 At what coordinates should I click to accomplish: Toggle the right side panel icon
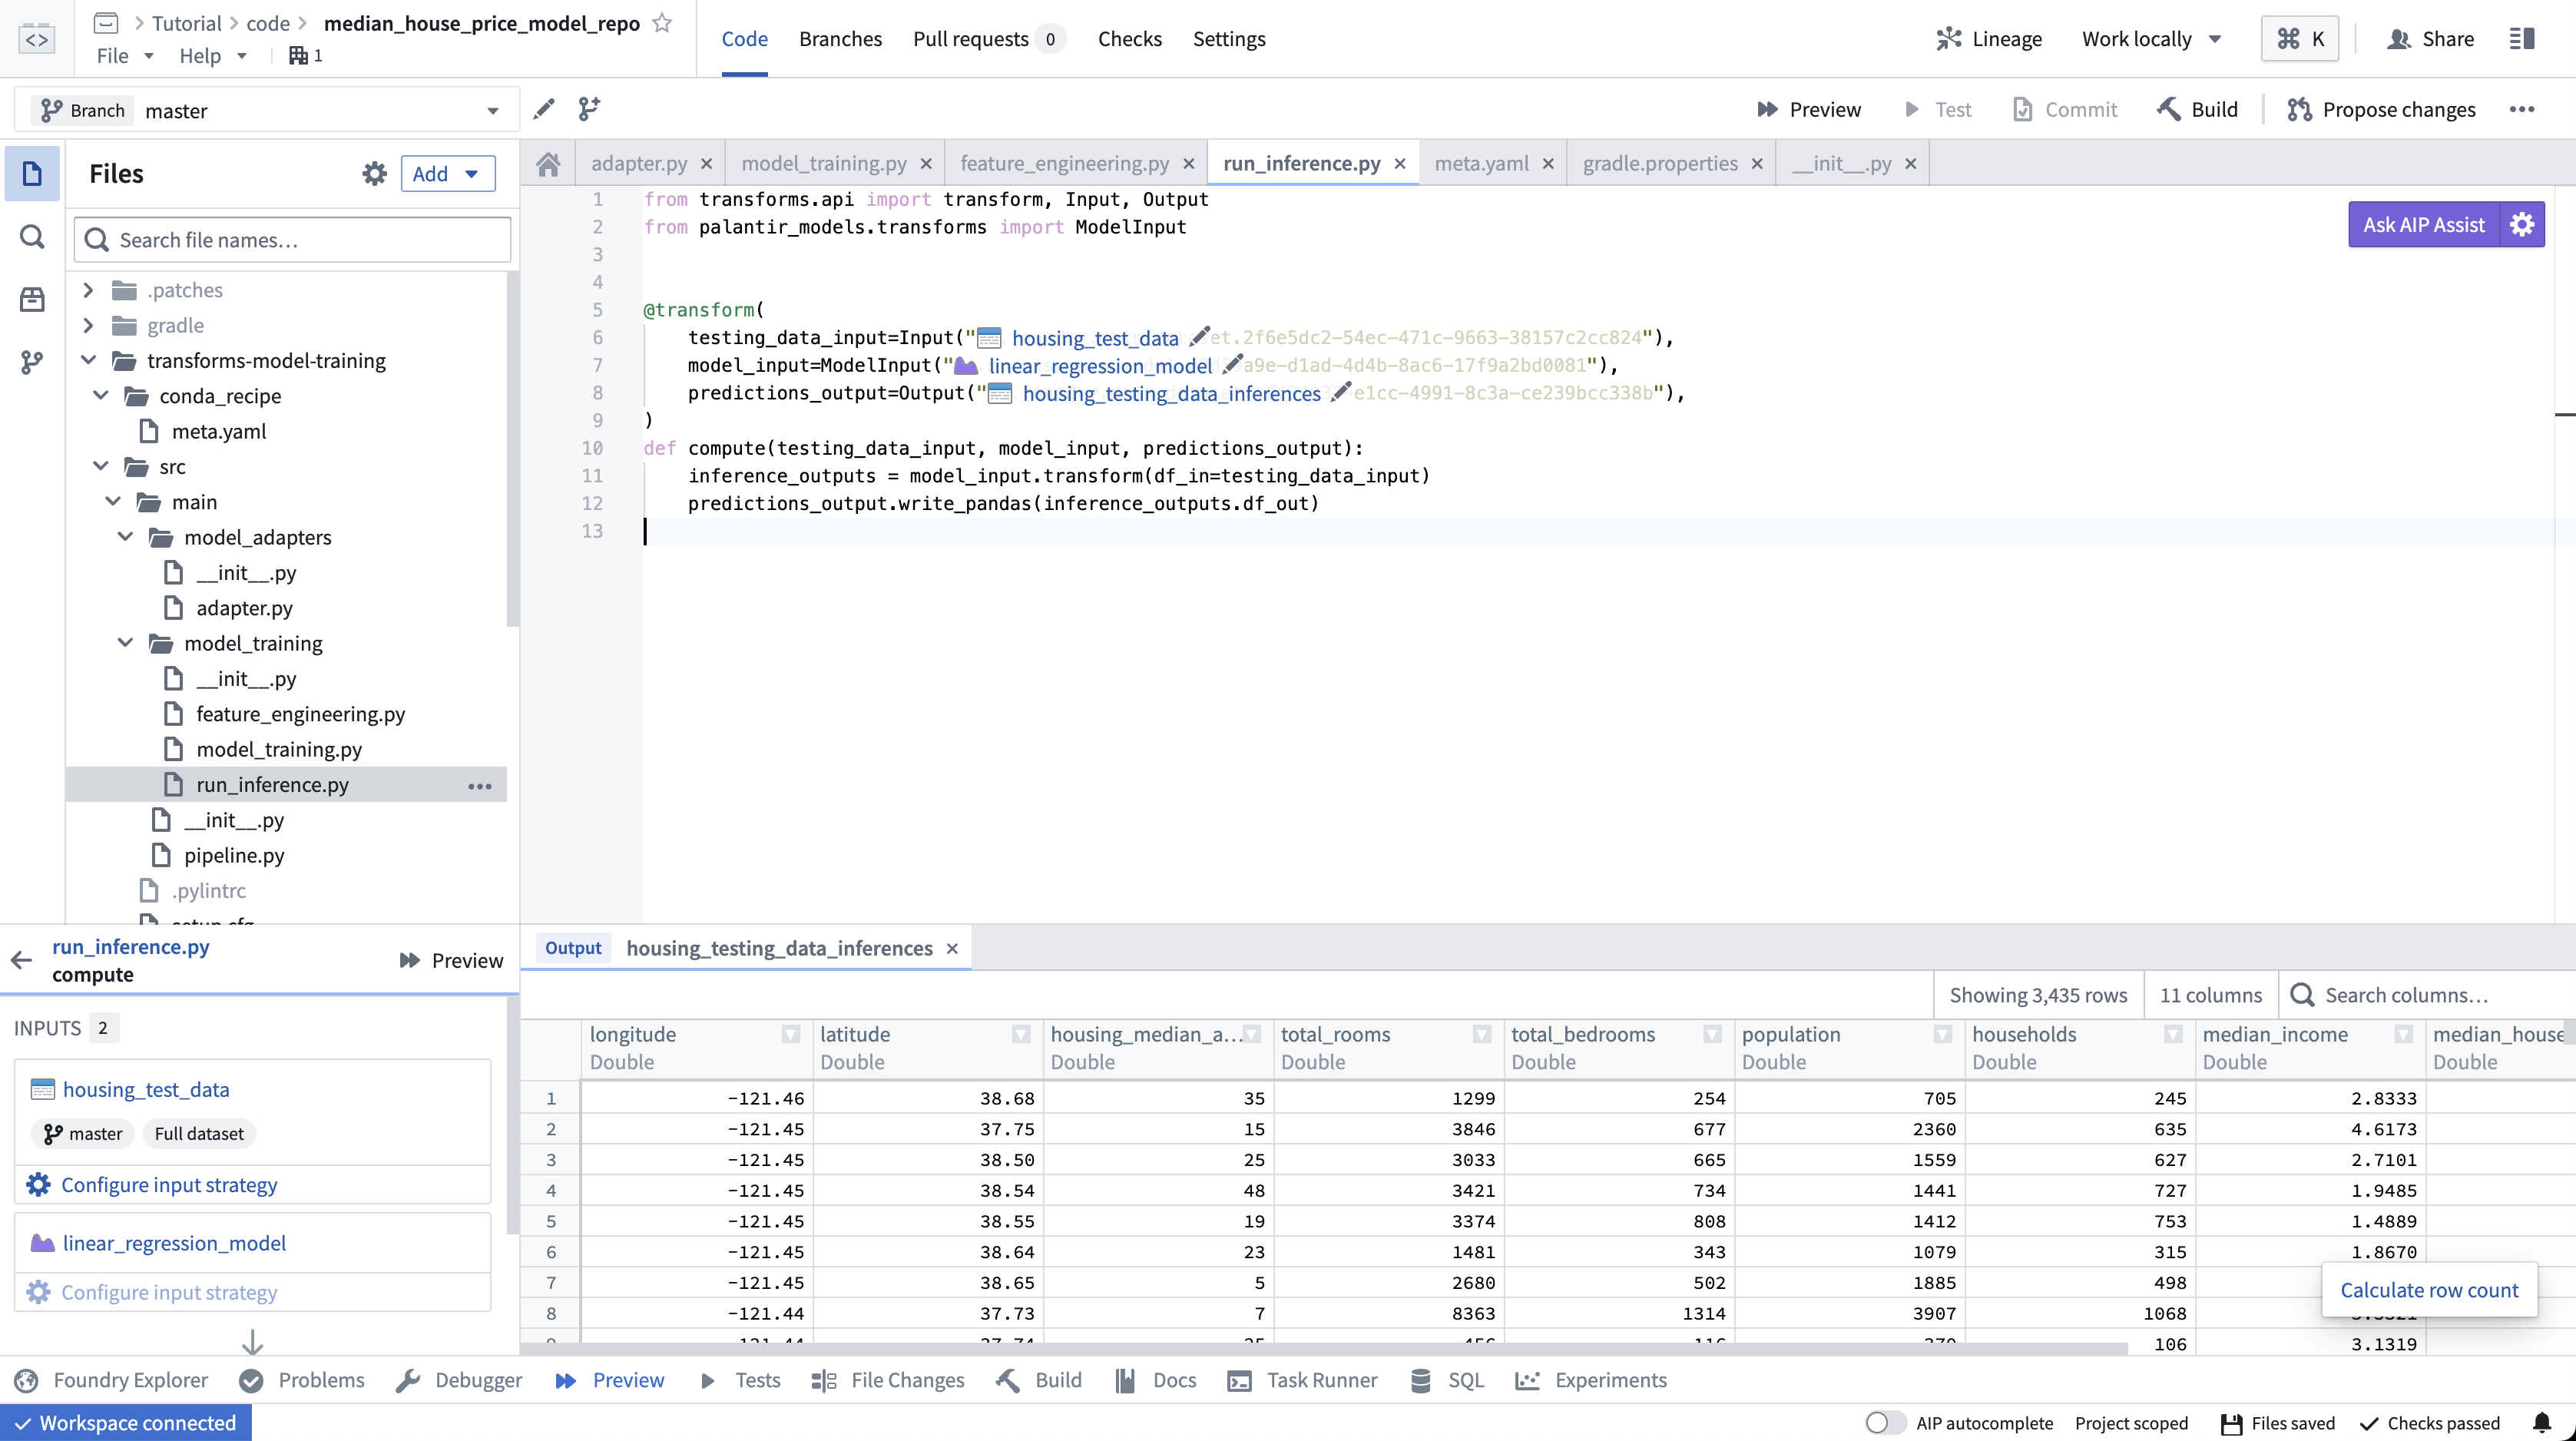[x=2522, y=39]
